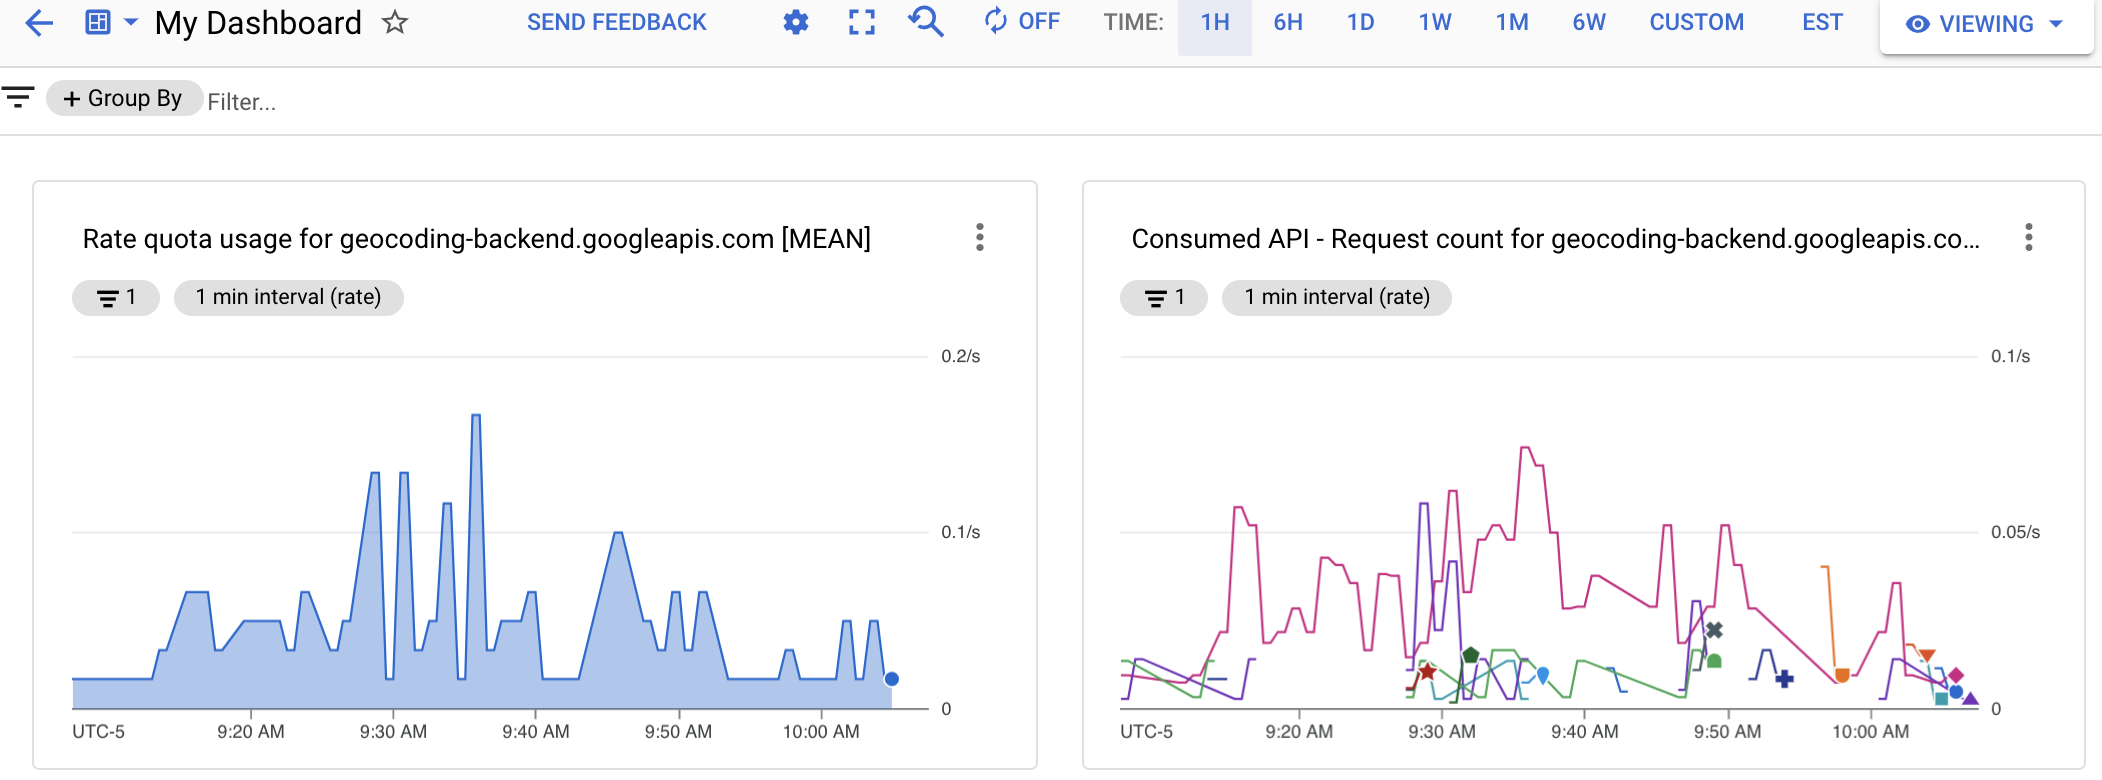Click into the Filter text field
The image size is (2102, 780).
tap(400, 102)
